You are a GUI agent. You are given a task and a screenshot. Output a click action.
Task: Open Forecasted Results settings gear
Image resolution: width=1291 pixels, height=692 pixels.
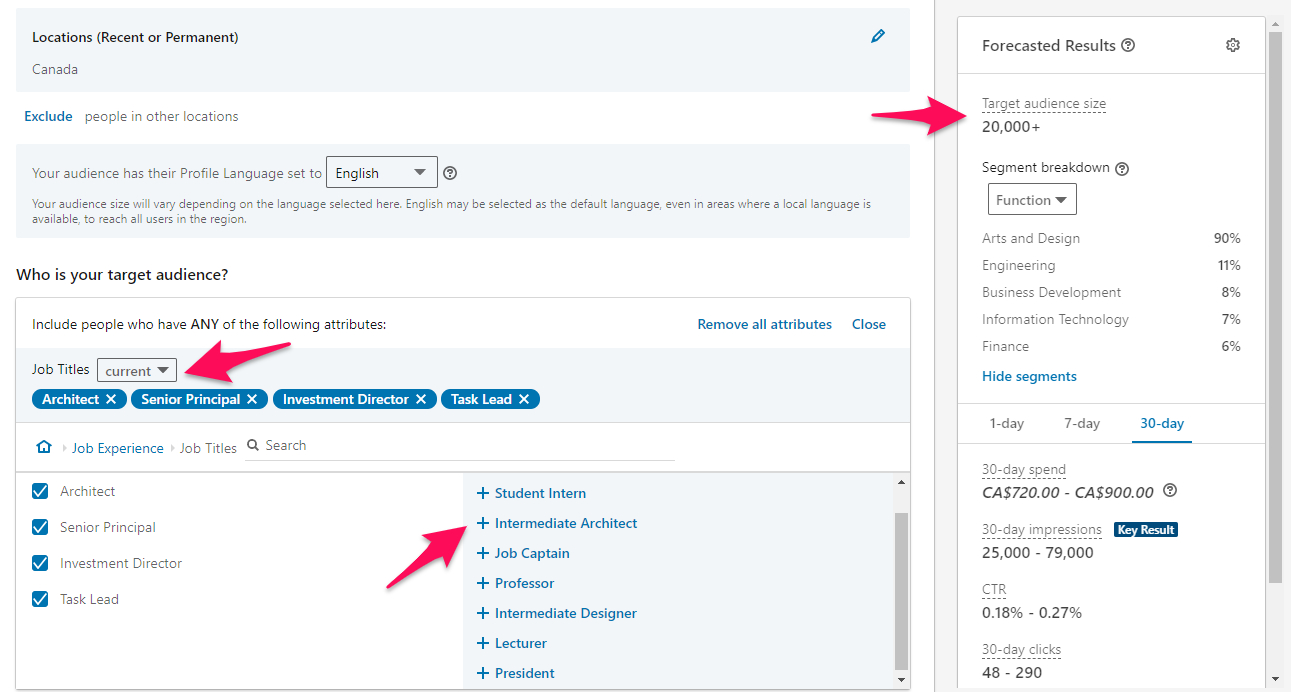point(1233,45)
